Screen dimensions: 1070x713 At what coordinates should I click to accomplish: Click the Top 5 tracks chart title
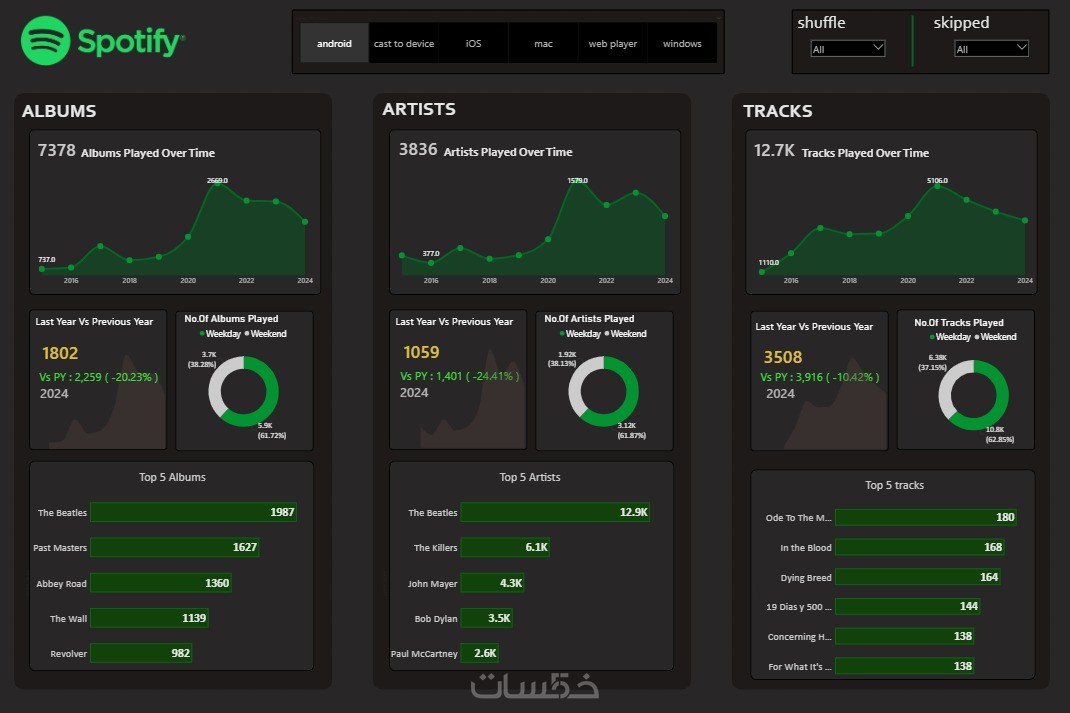pyautogui.click(x=894, y=485)
